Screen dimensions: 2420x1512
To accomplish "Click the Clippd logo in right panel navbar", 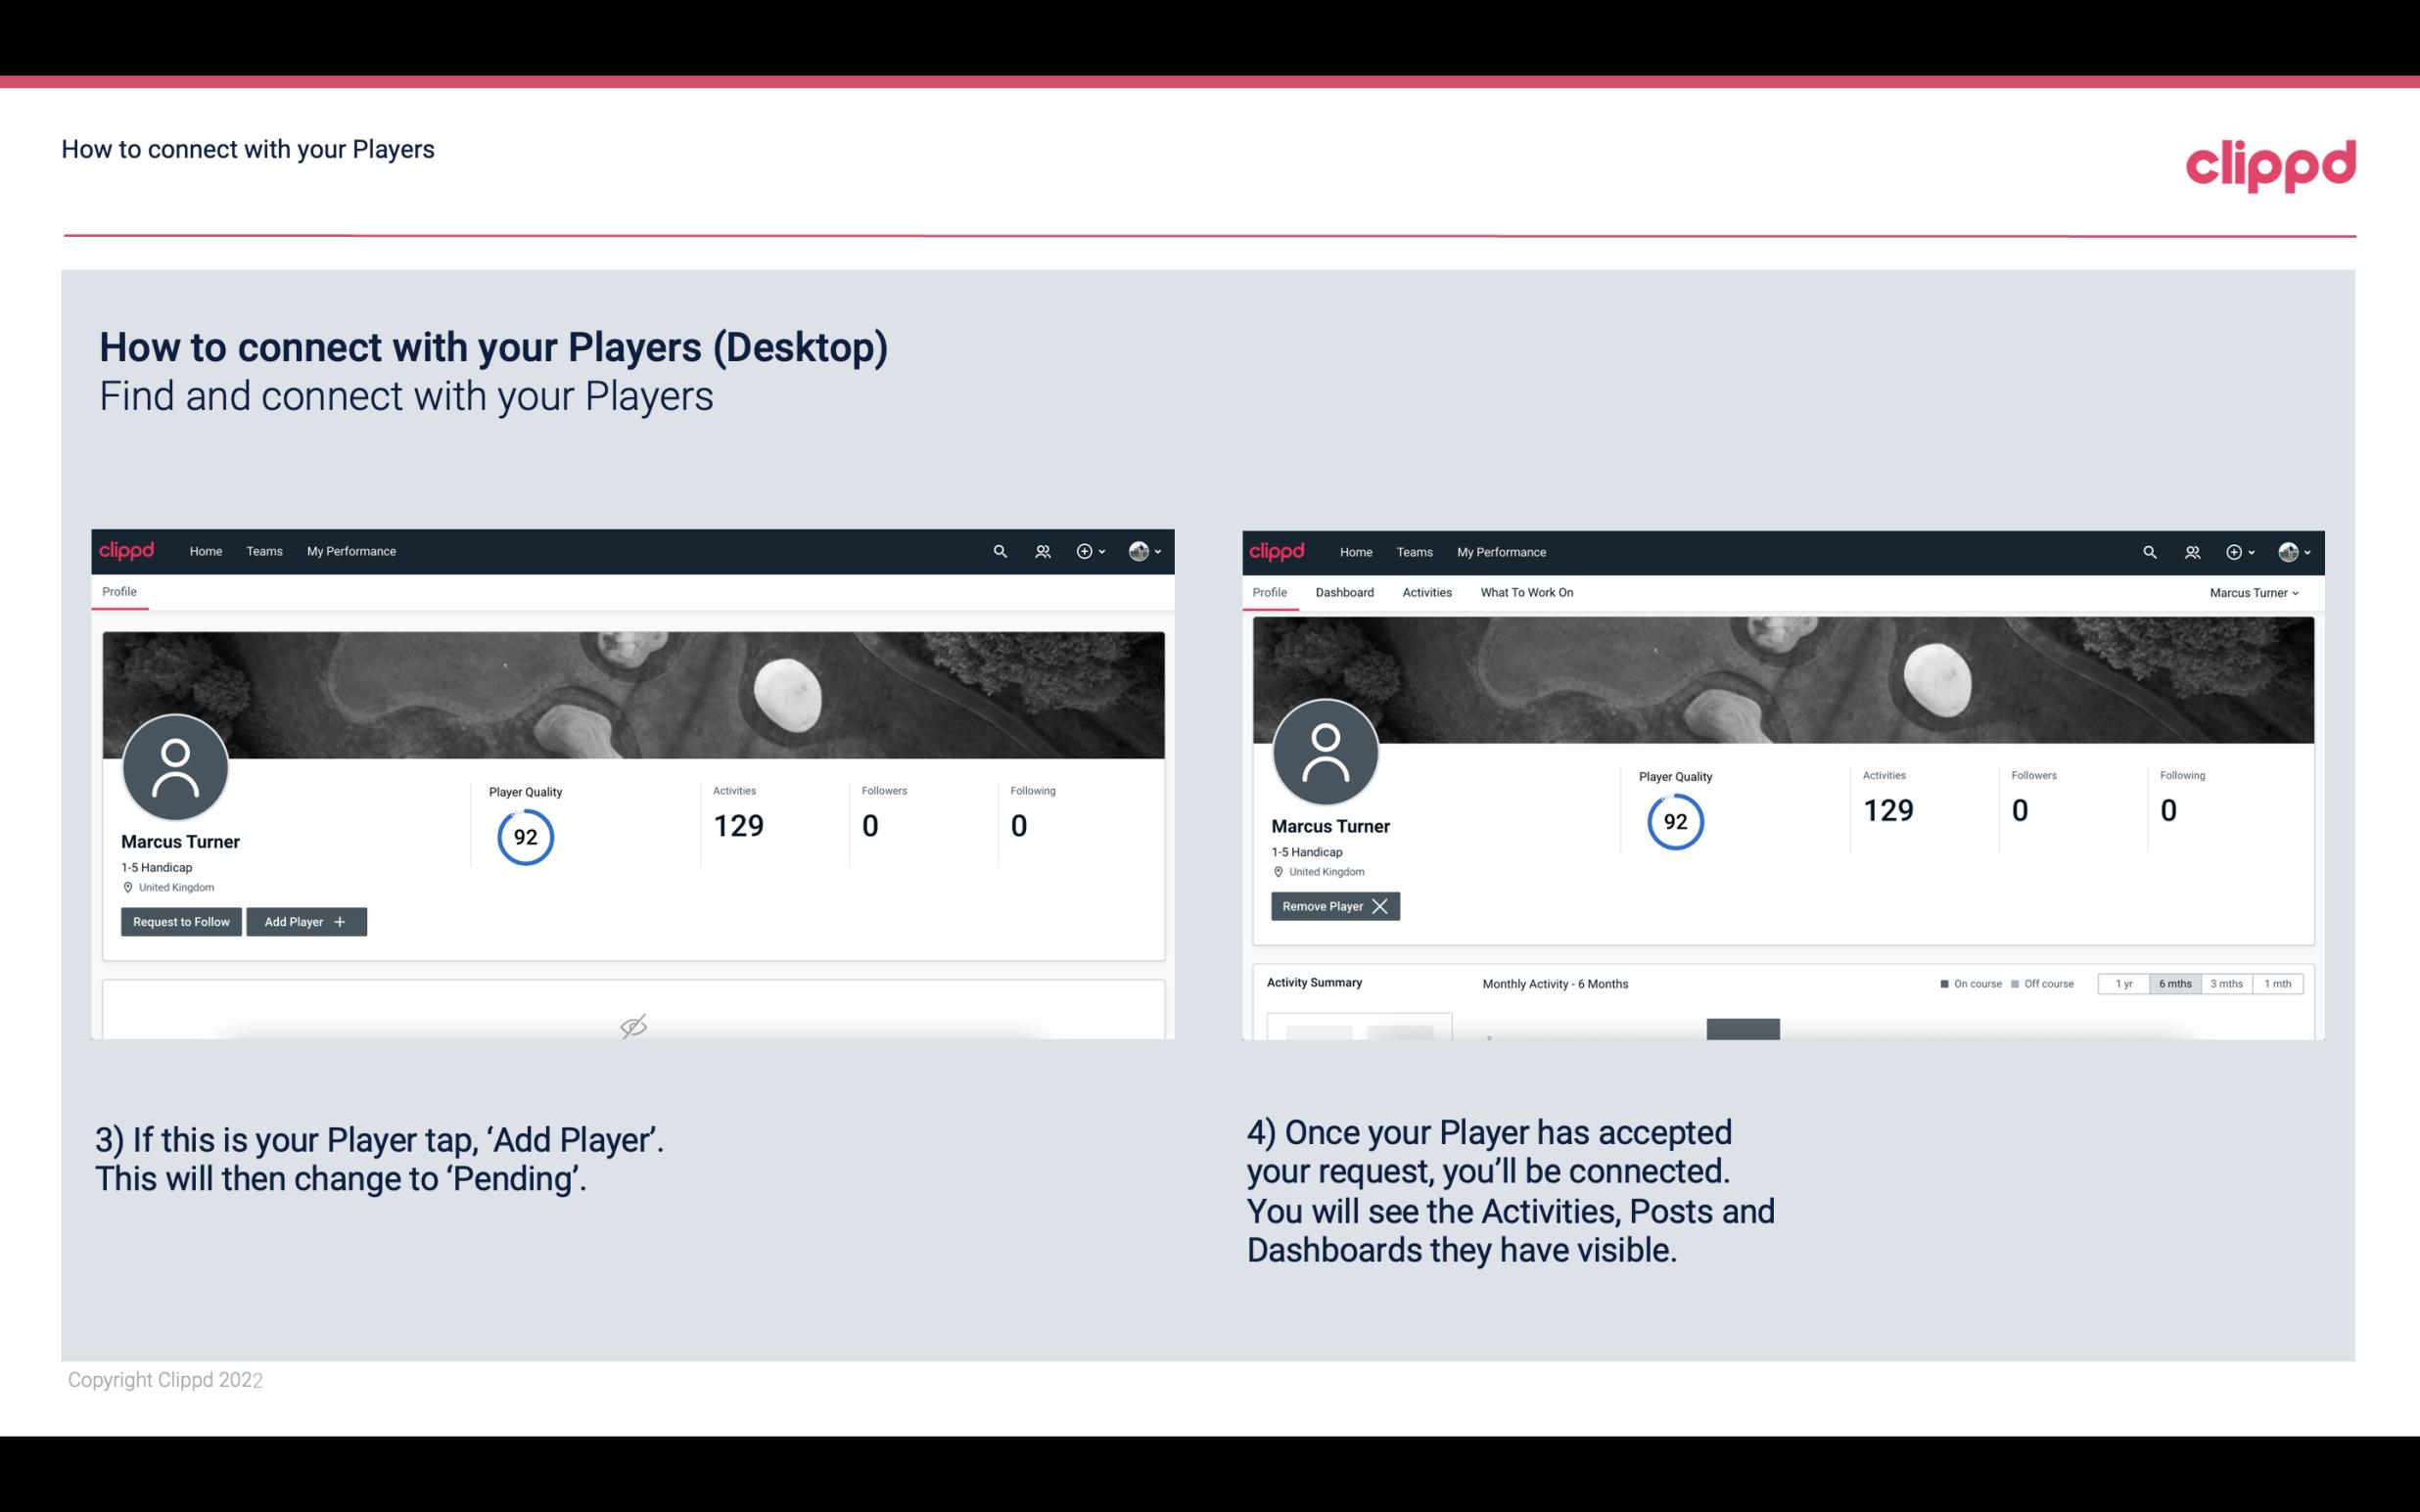I will 1279,550.
